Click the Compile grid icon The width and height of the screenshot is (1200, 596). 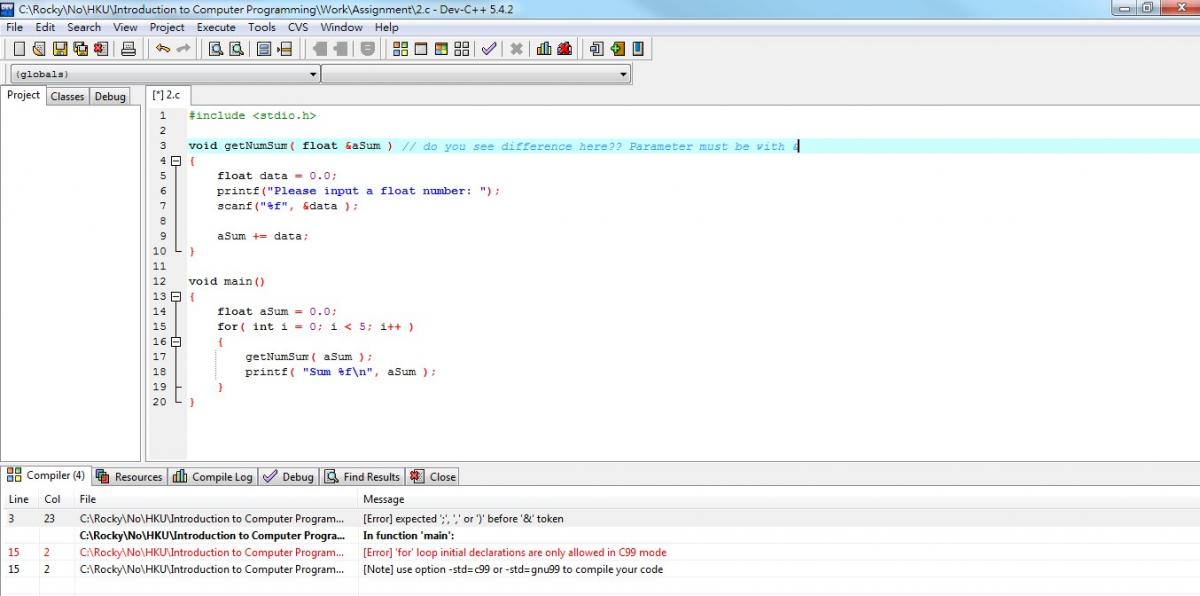point(400,49)
